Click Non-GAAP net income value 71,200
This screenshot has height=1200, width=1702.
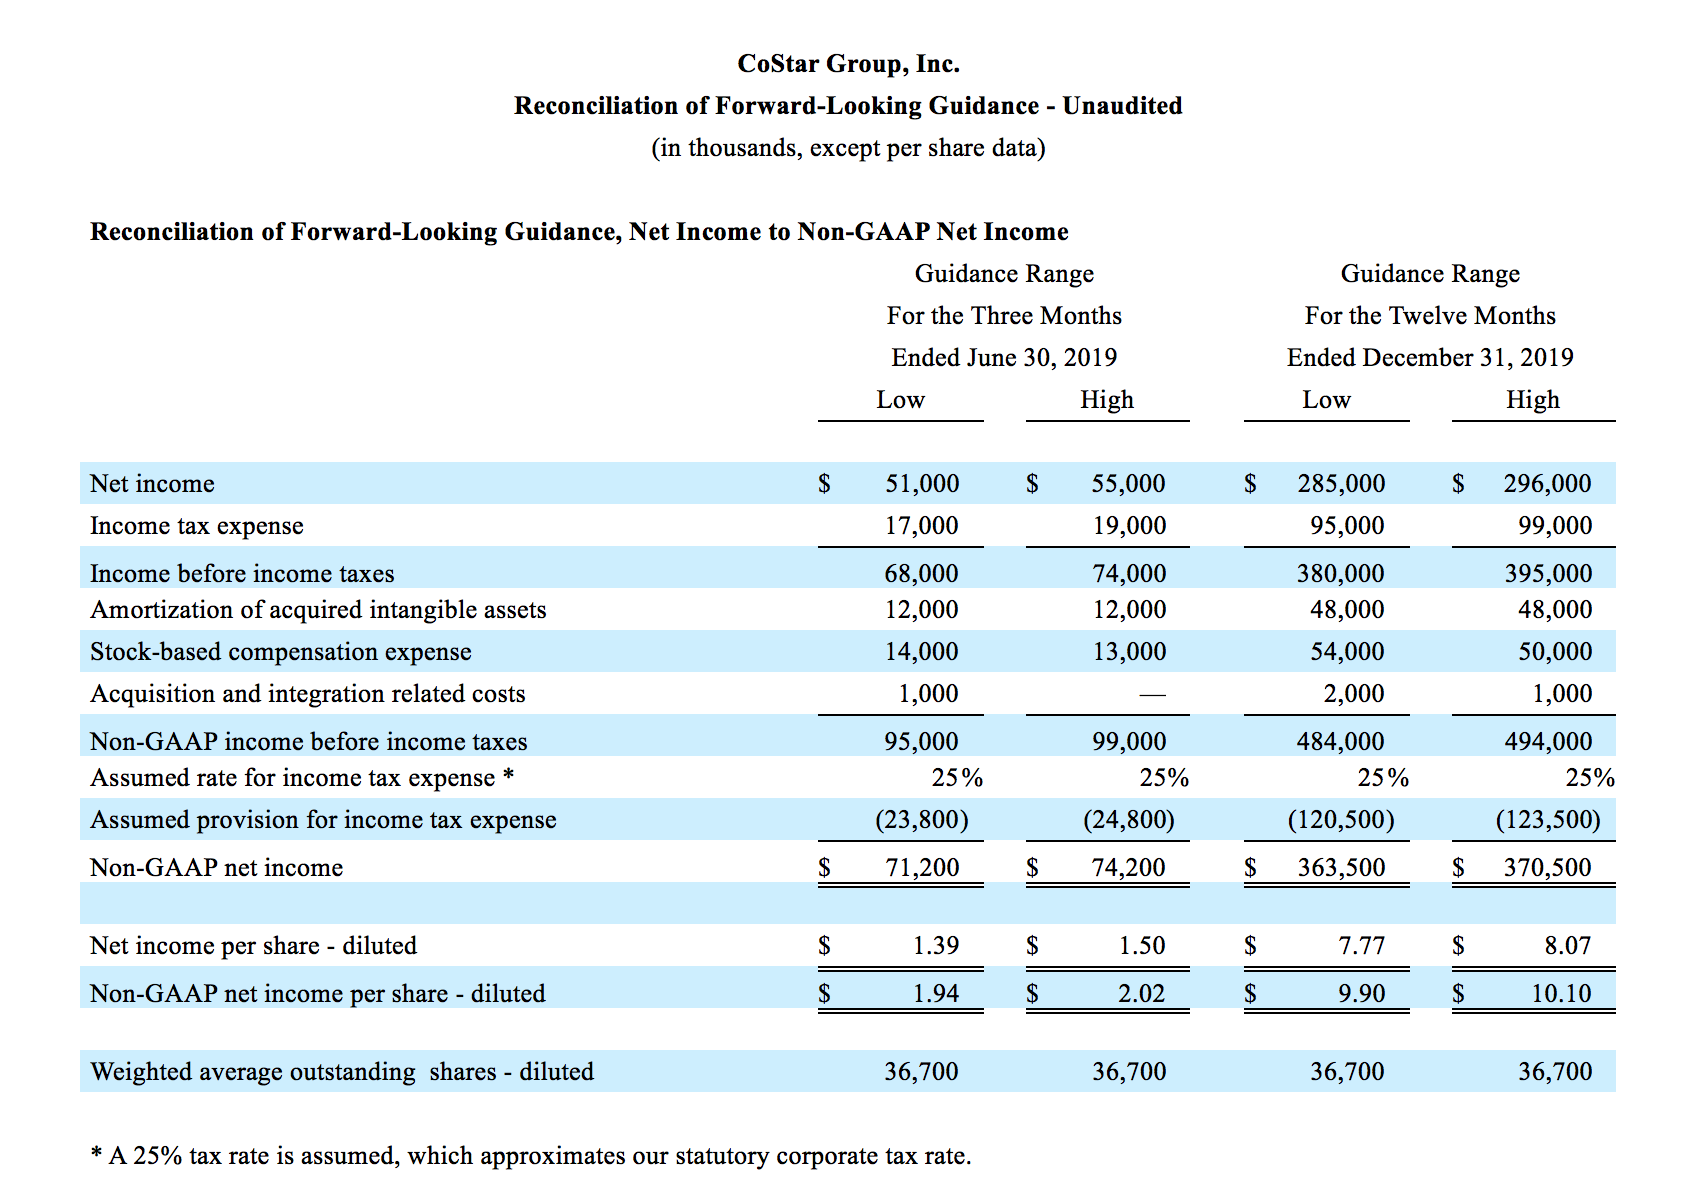click(x=922, y=868)
